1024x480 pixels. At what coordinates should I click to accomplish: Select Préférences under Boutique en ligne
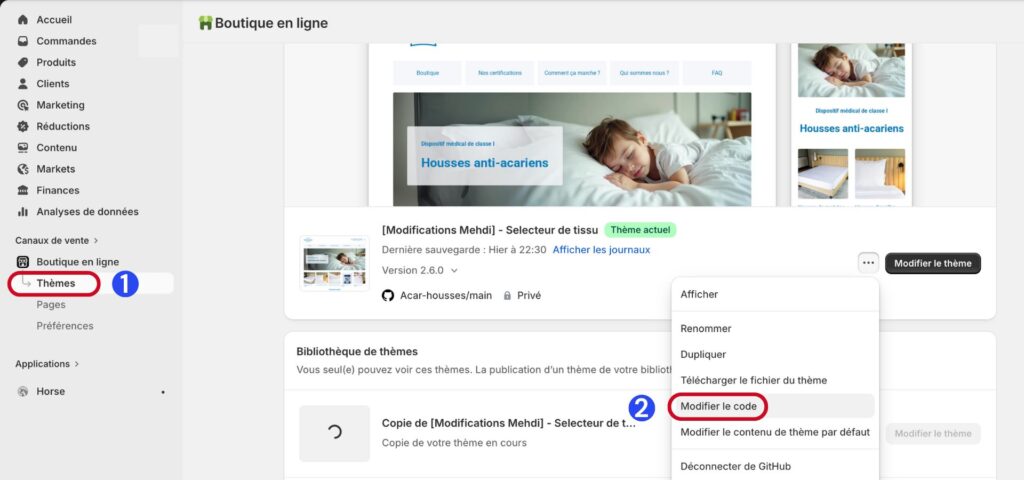coord(65,326)
